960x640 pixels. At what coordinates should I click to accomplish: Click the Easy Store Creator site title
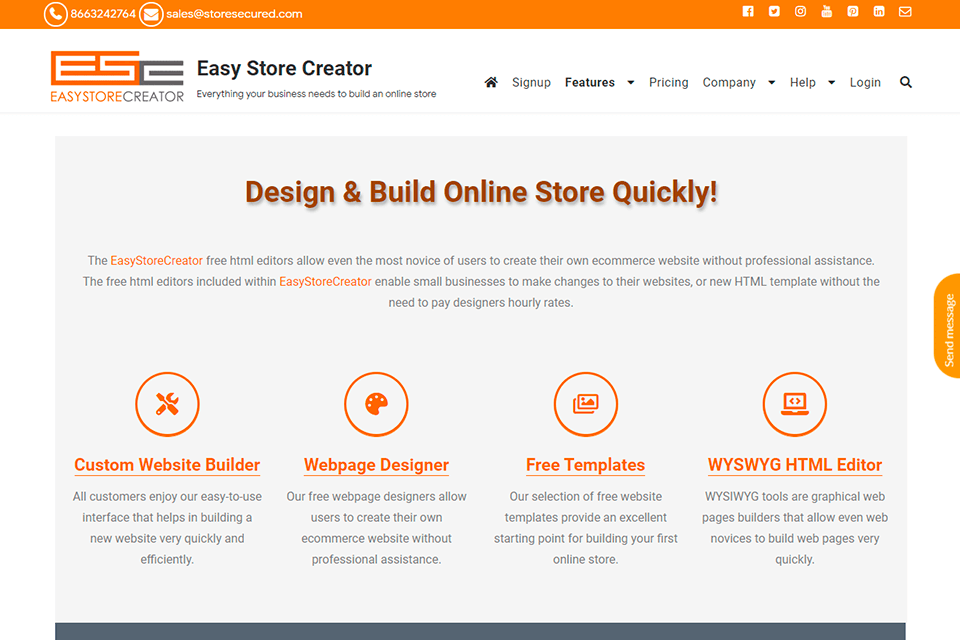(284, 68)
